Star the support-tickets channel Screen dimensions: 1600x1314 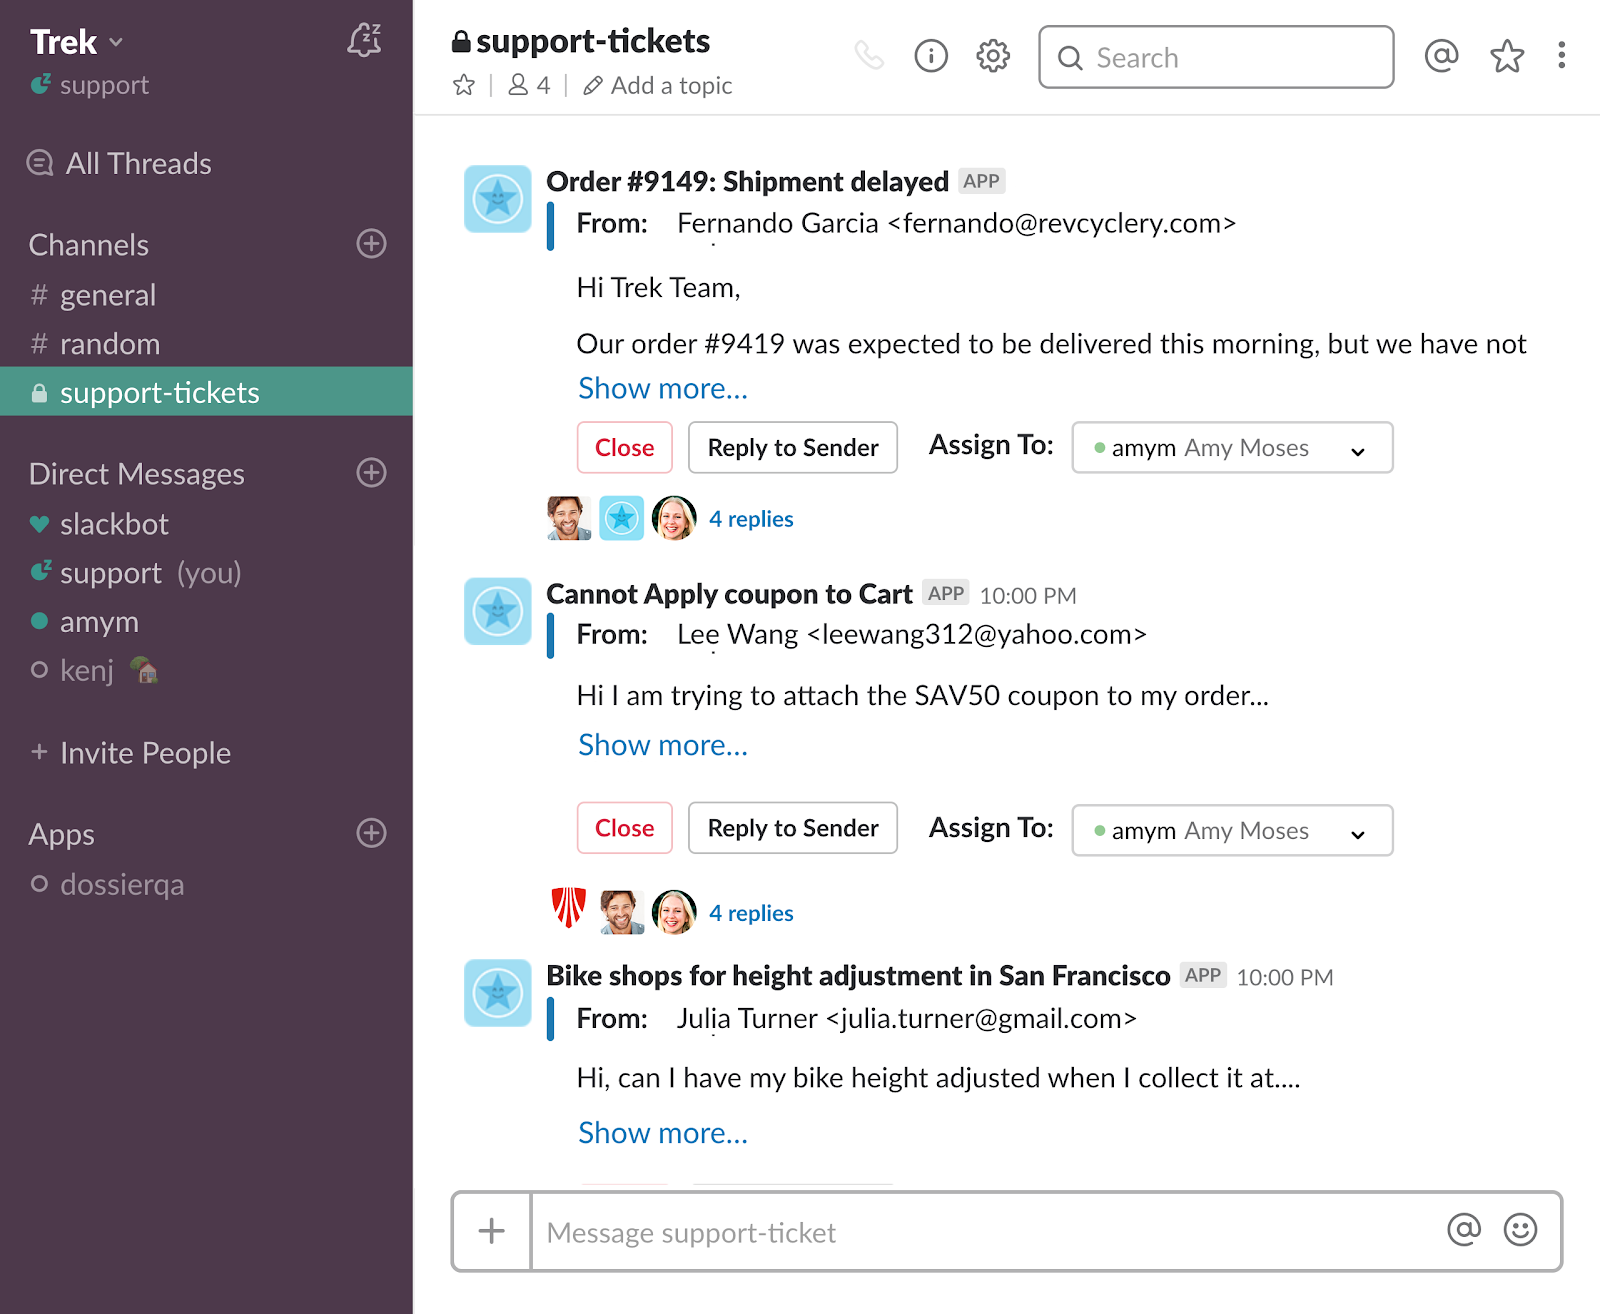coord(464,85)
